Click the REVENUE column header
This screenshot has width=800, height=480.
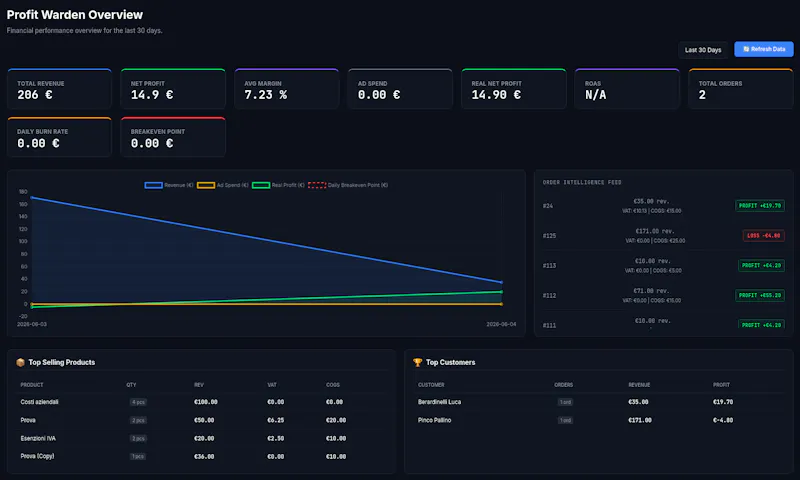pos(639,385)
